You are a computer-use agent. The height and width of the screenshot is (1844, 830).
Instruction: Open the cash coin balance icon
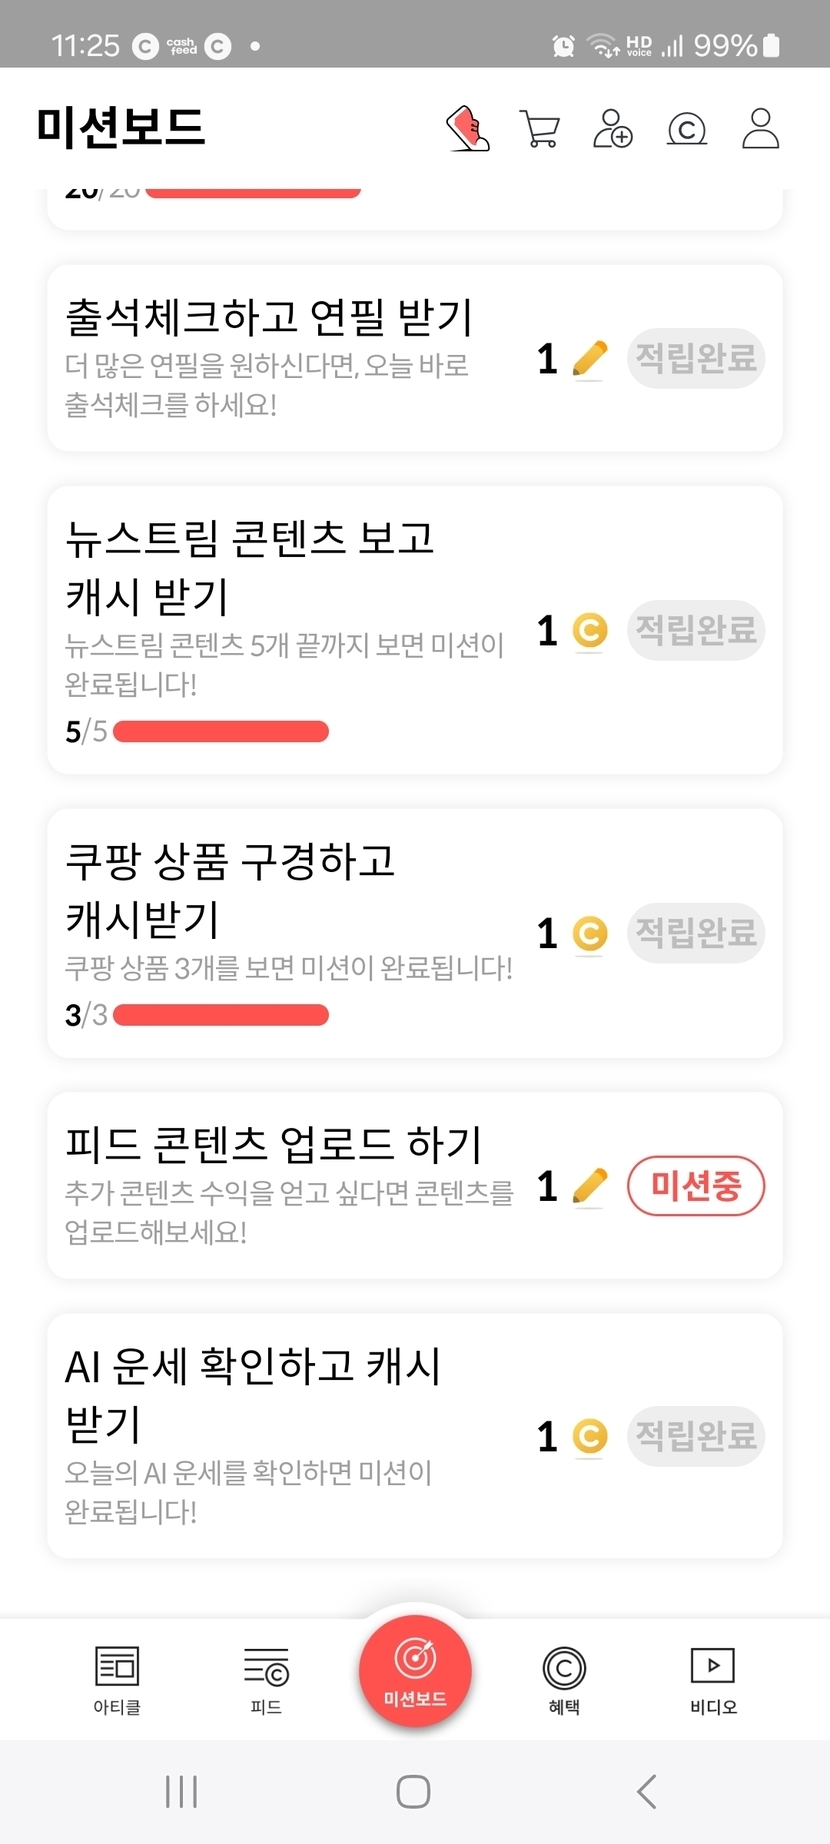click(687, 129)
